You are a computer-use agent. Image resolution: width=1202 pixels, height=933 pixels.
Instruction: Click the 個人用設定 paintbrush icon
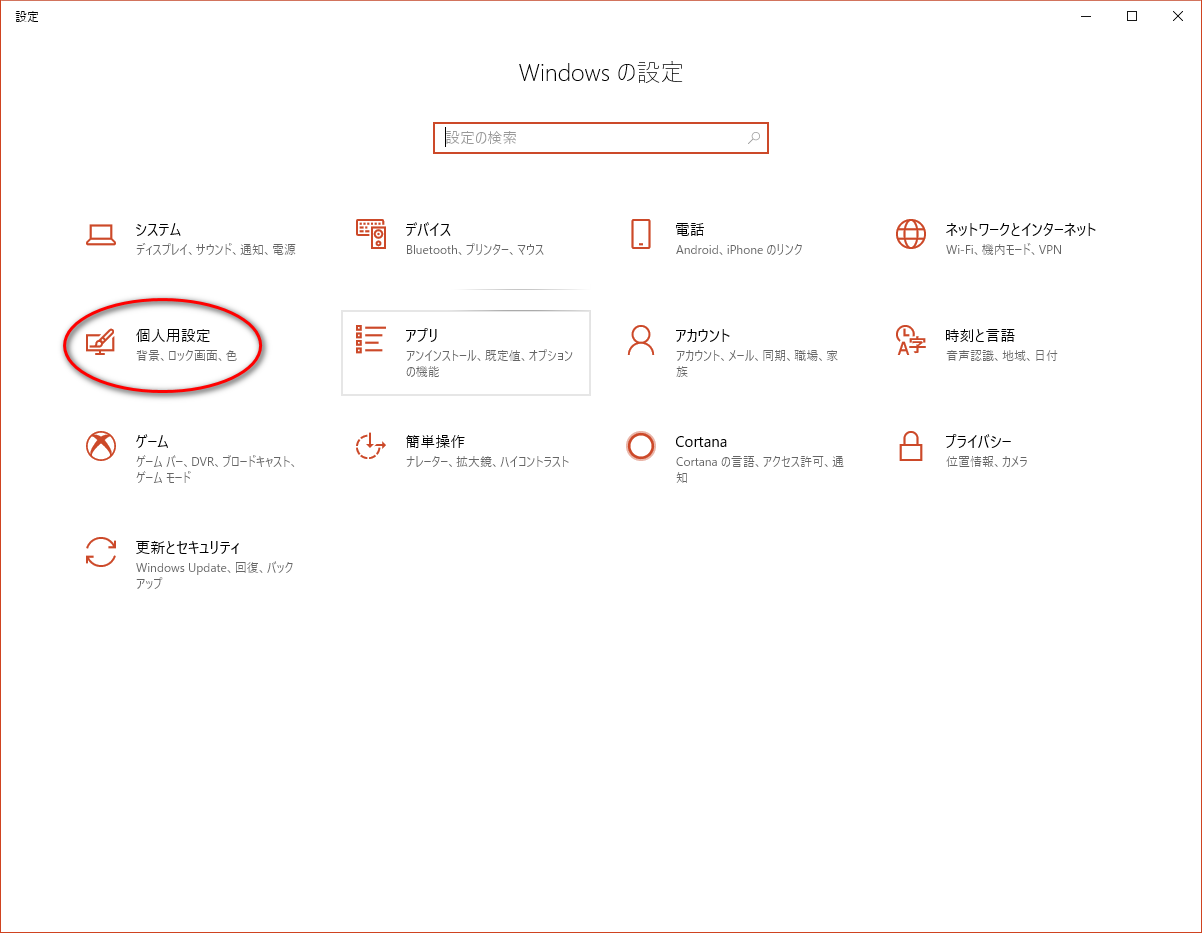(x=101, y=341)
